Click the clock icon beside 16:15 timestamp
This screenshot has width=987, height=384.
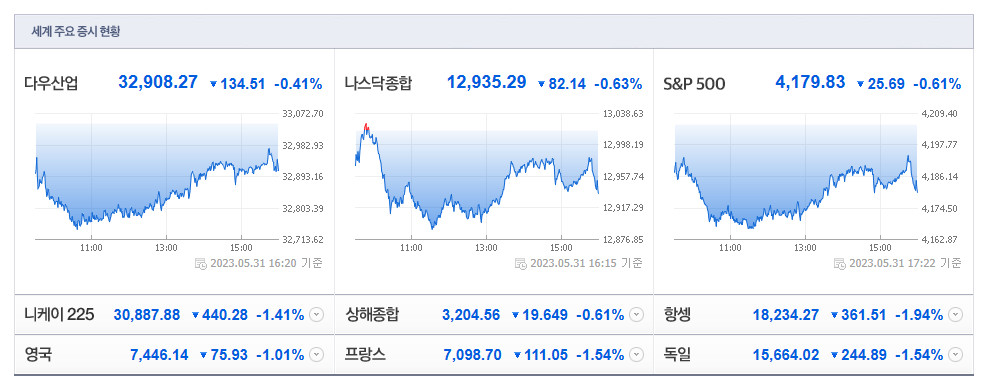point(520,263)
